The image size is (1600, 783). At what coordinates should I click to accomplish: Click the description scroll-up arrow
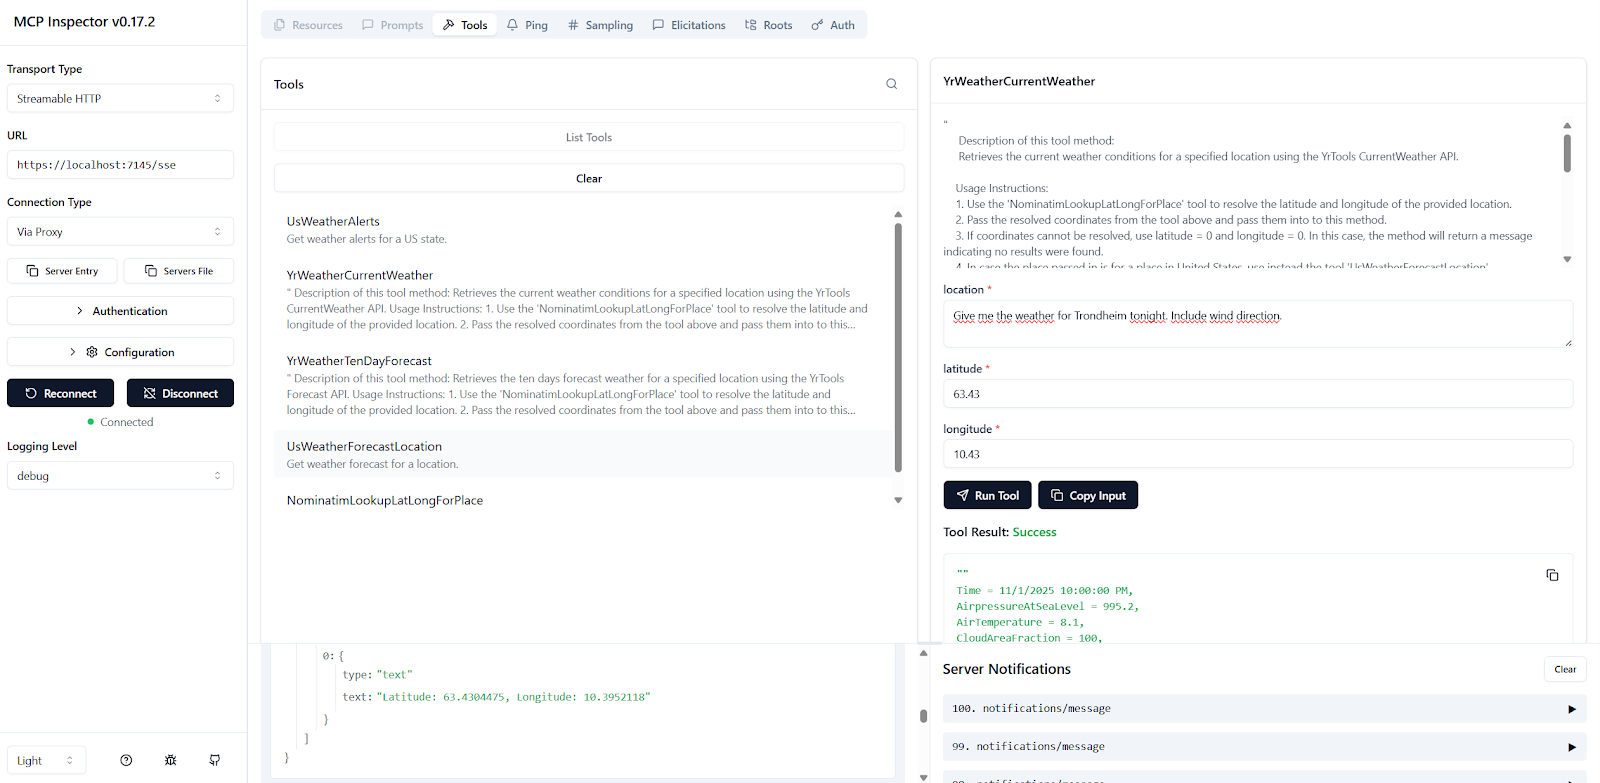tap(1567, 126)
